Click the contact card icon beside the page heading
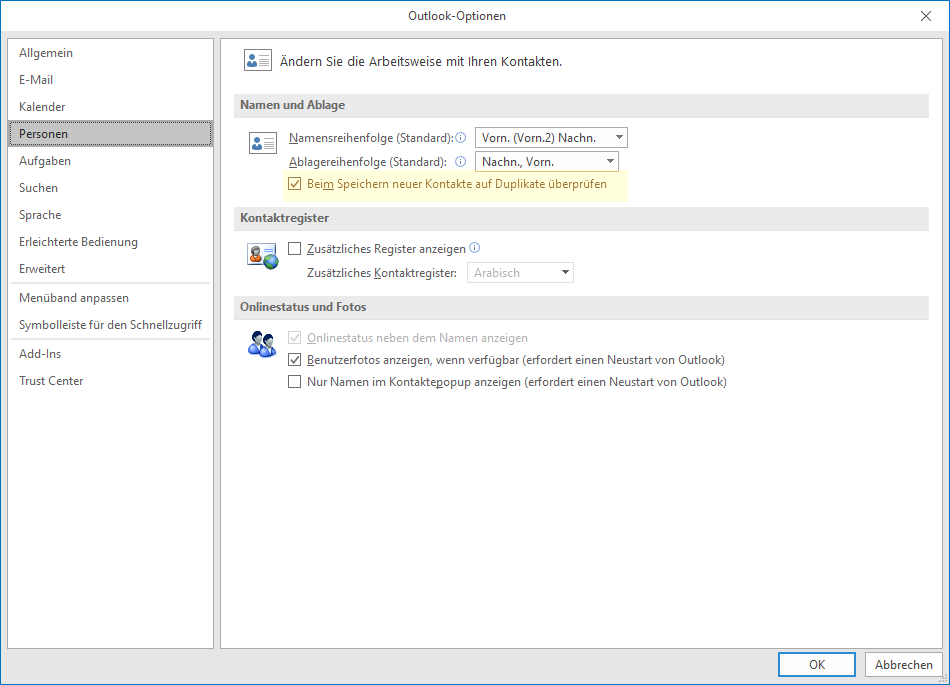The image size is (950, 685). click(x=257, y=61)
